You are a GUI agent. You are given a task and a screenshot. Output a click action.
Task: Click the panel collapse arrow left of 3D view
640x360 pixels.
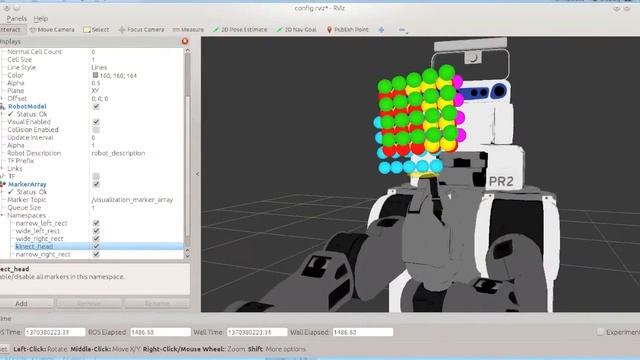pos(197,174)
